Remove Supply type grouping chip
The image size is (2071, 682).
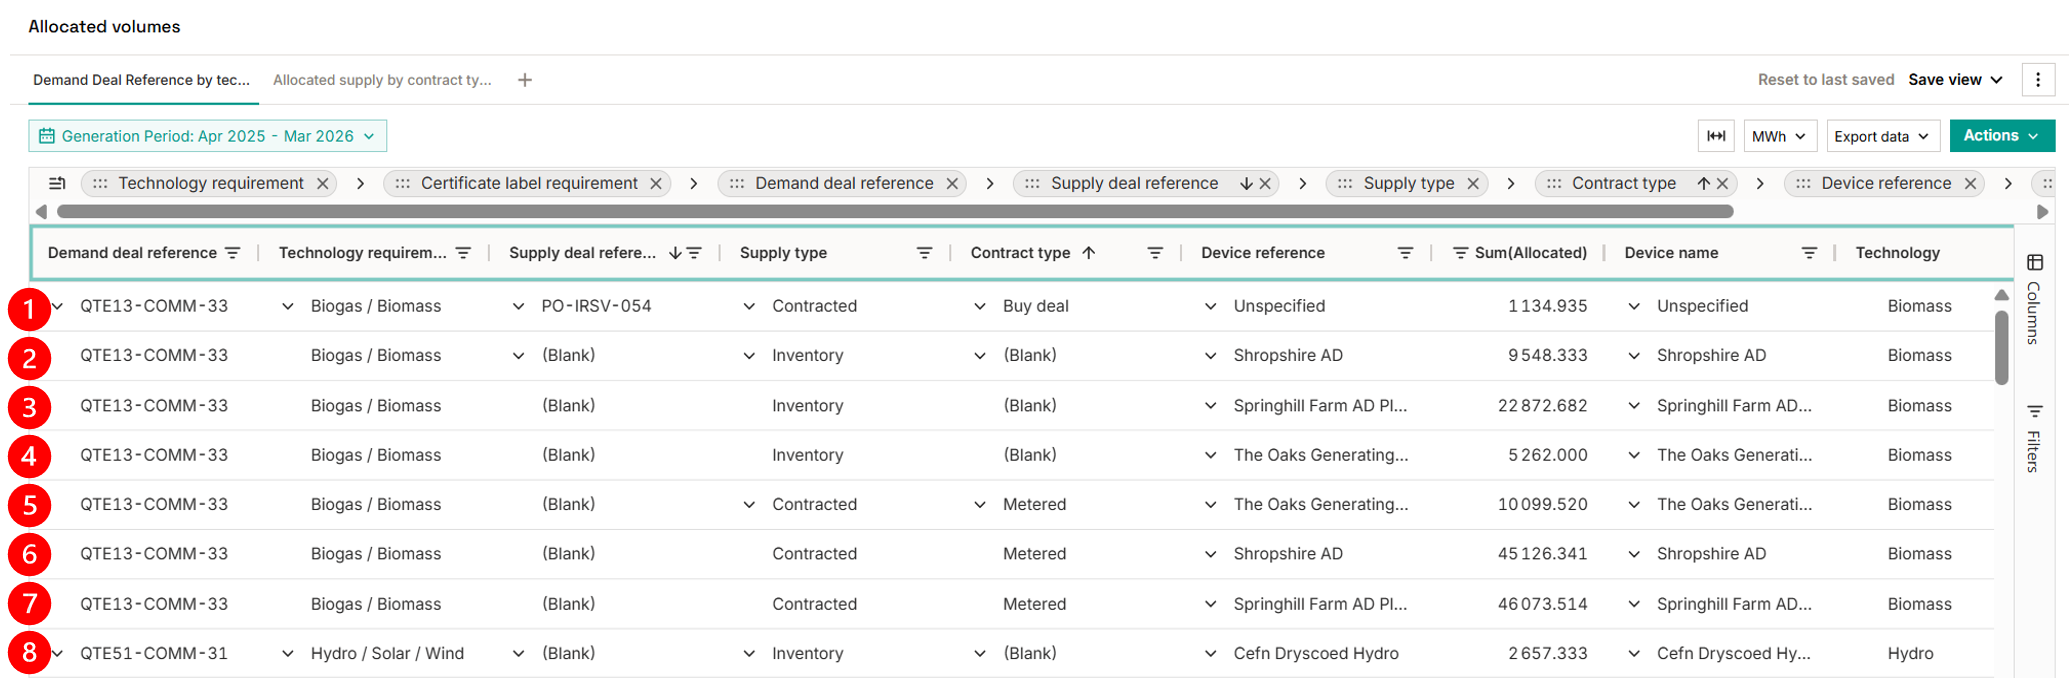point(1473,184)
